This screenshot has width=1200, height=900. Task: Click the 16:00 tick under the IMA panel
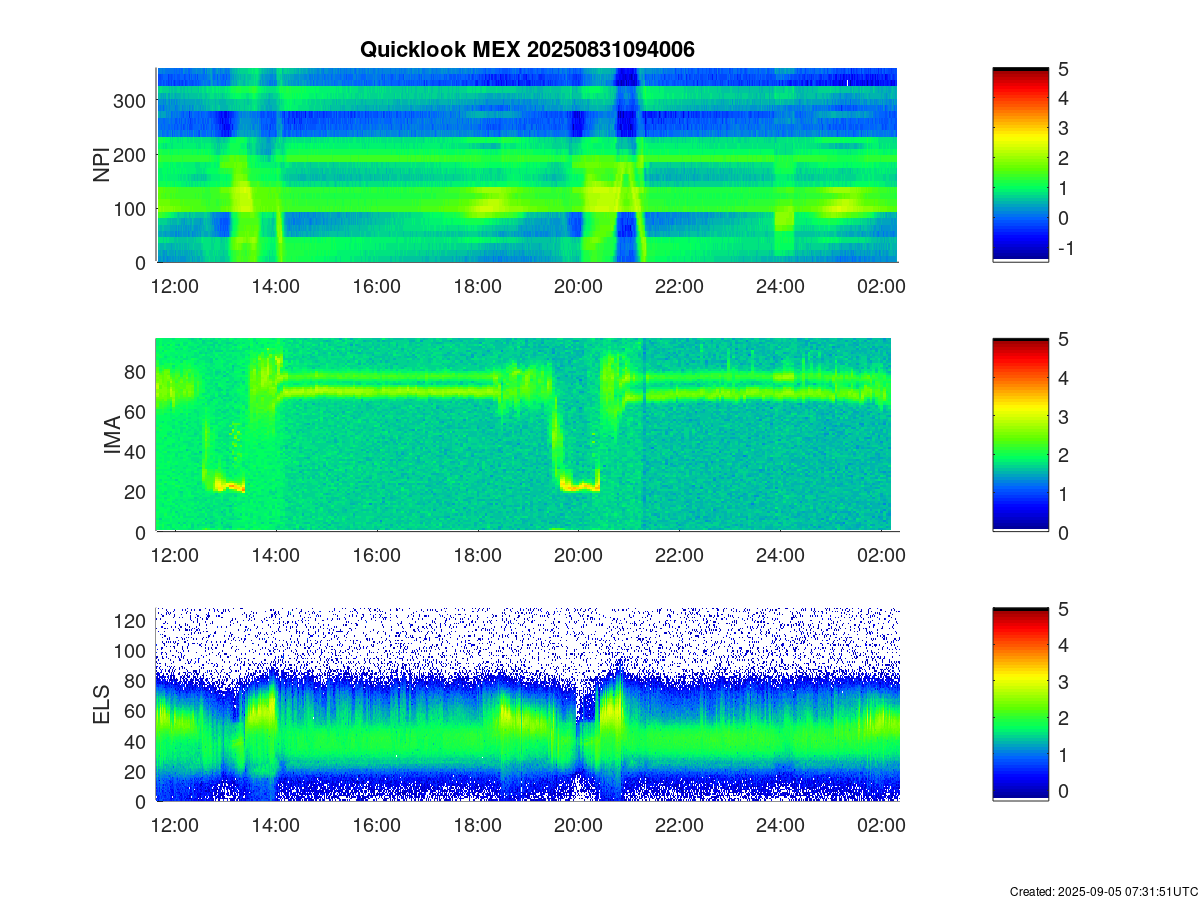click(376, 556)
